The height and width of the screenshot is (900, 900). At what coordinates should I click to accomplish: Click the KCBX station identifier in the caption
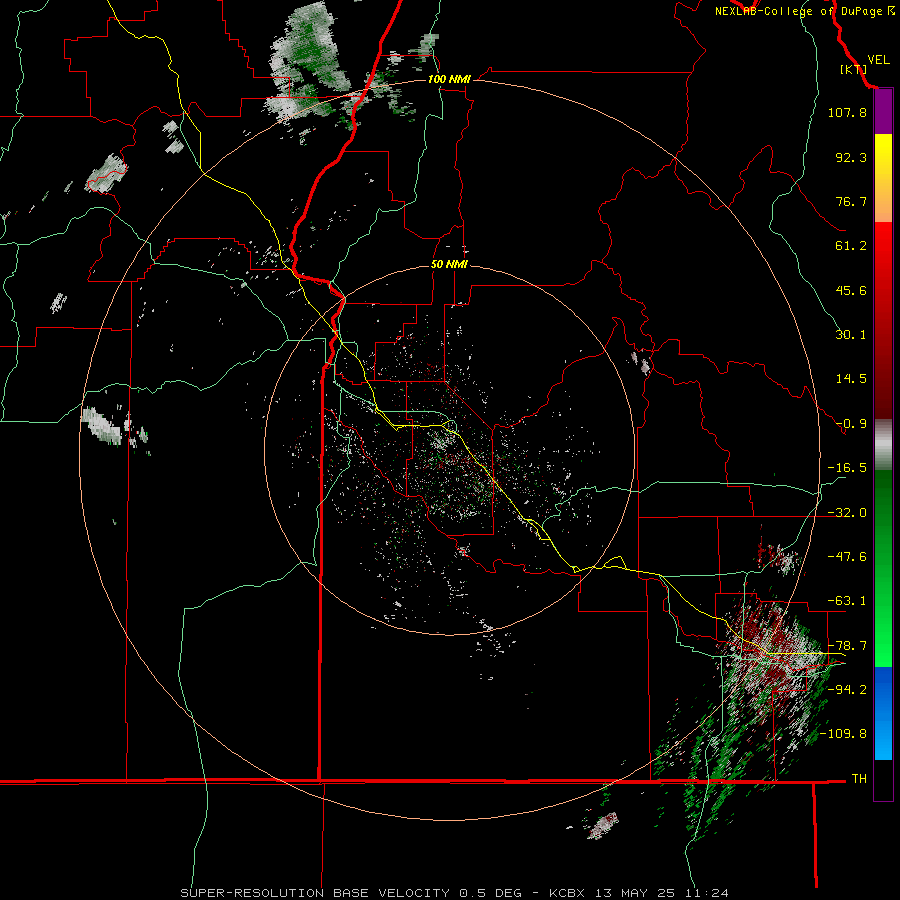(567, 893)
